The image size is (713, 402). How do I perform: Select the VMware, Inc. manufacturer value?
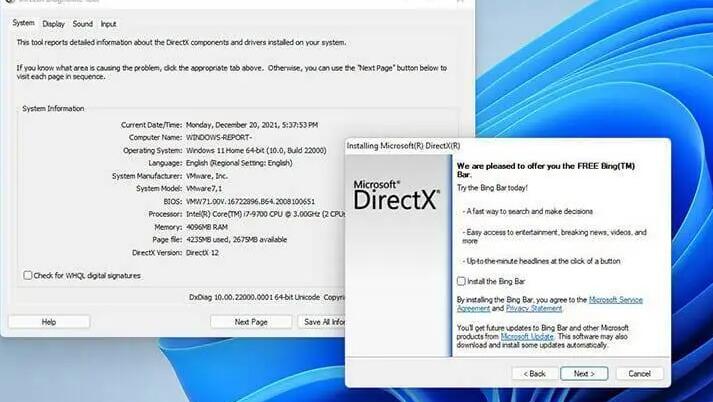coord(207,176)
